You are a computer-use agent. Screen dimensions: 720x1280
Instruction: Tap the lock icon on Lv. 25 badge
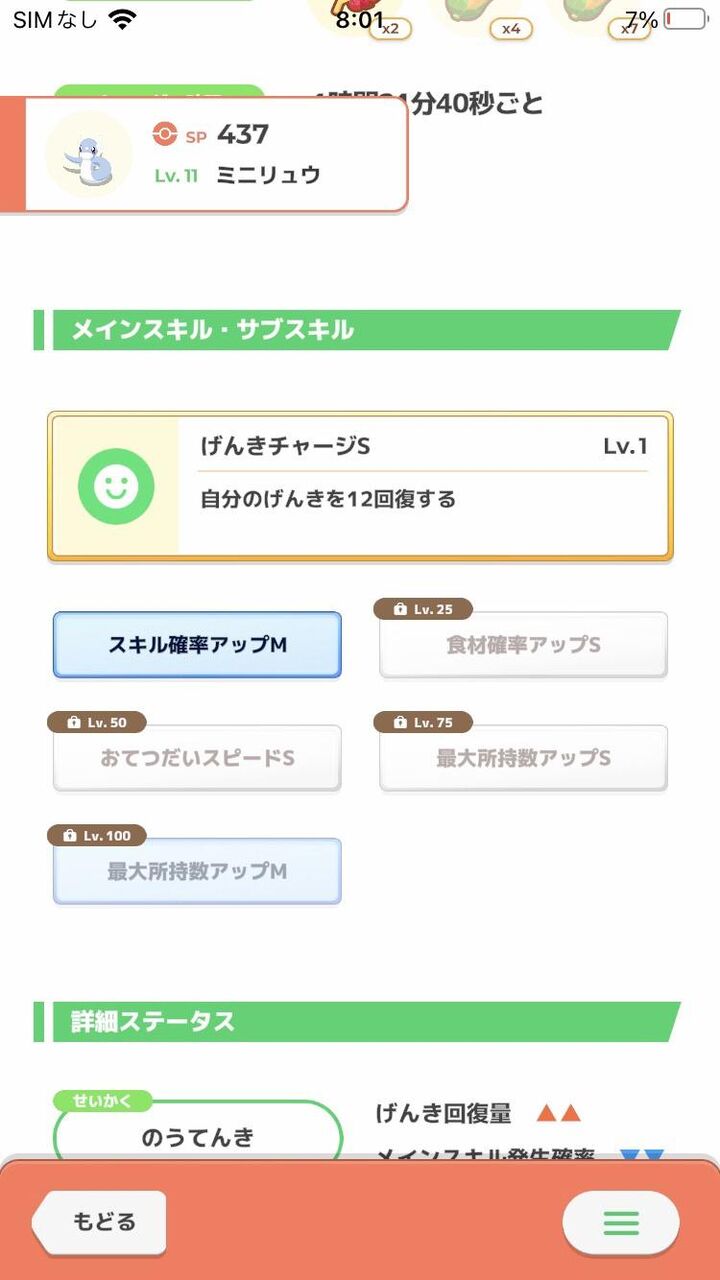coord(400,609)
